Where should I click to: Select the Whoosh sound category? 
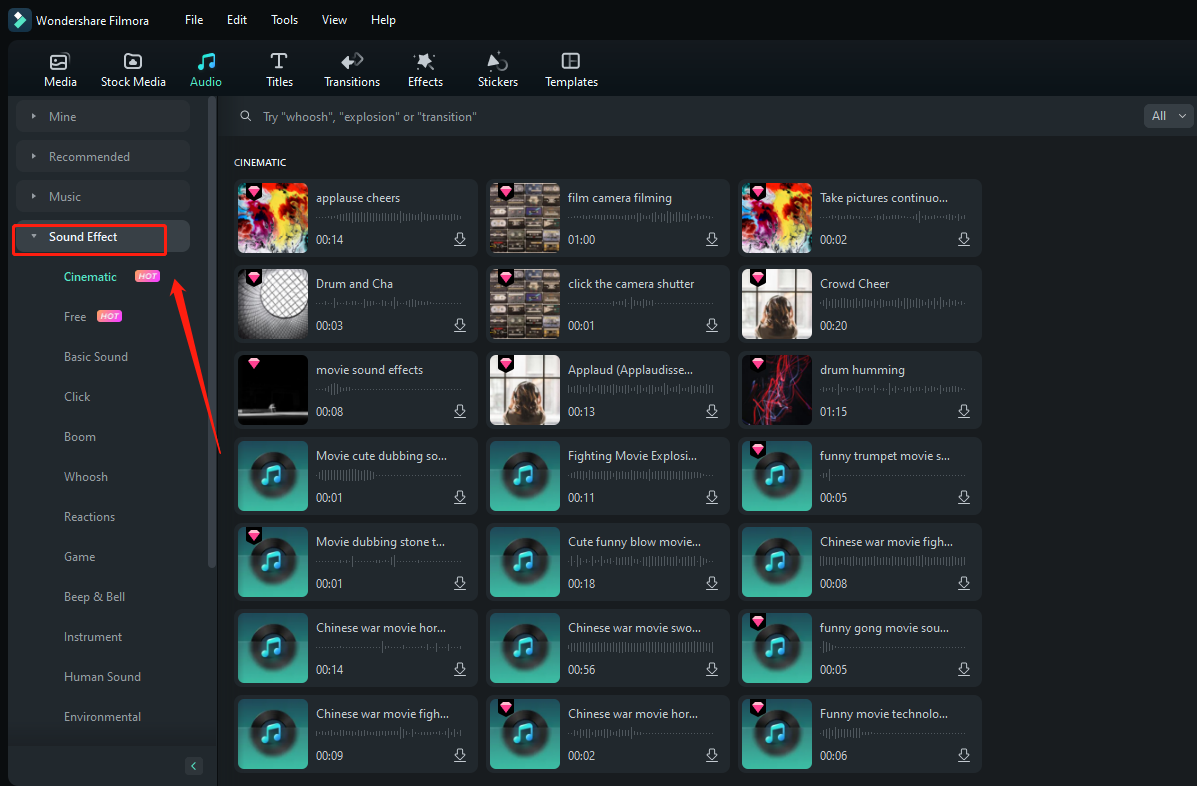click(86, 477)
